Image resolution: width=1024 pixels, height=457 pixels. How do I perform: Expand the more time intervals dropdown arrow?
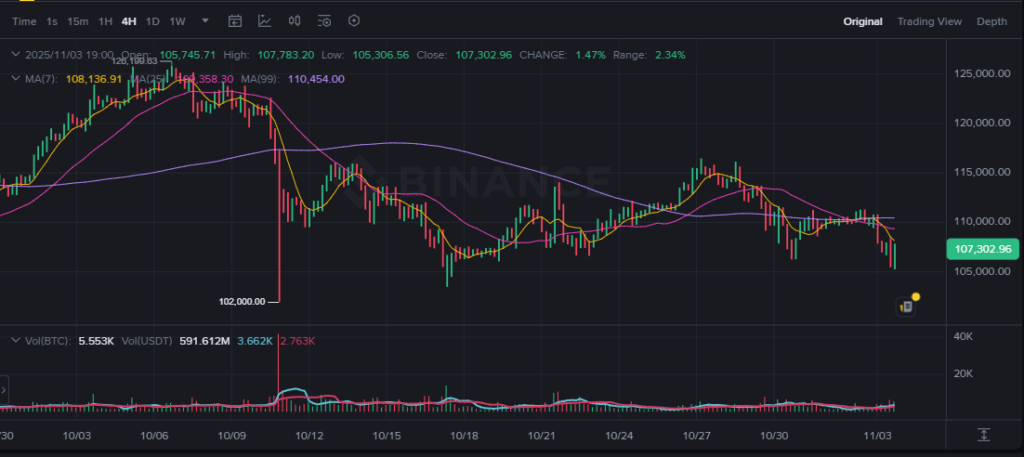205,21
